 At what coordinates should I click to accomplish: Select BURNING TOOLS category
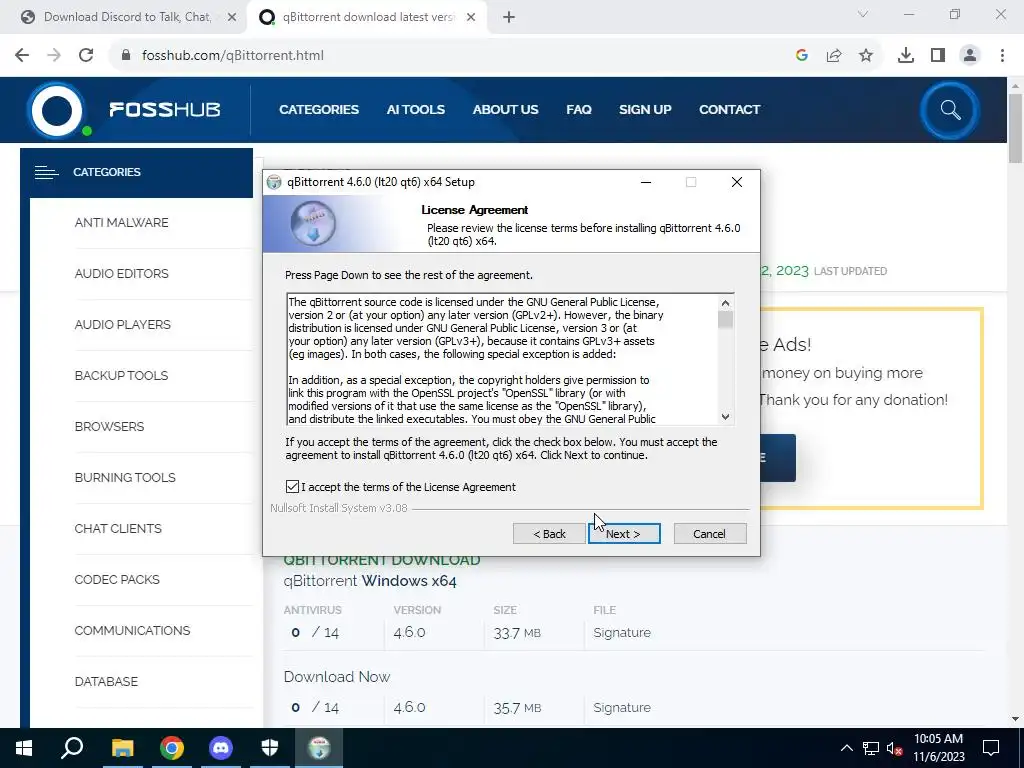pyautogui.click(x=125, y=477)
